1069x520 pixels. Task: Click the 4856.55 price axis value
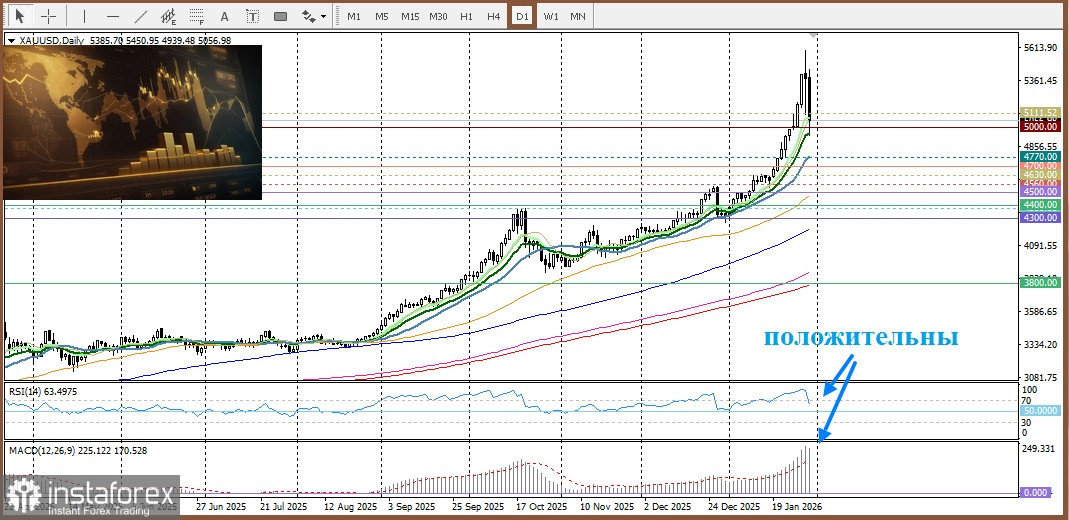point(1040,146)
